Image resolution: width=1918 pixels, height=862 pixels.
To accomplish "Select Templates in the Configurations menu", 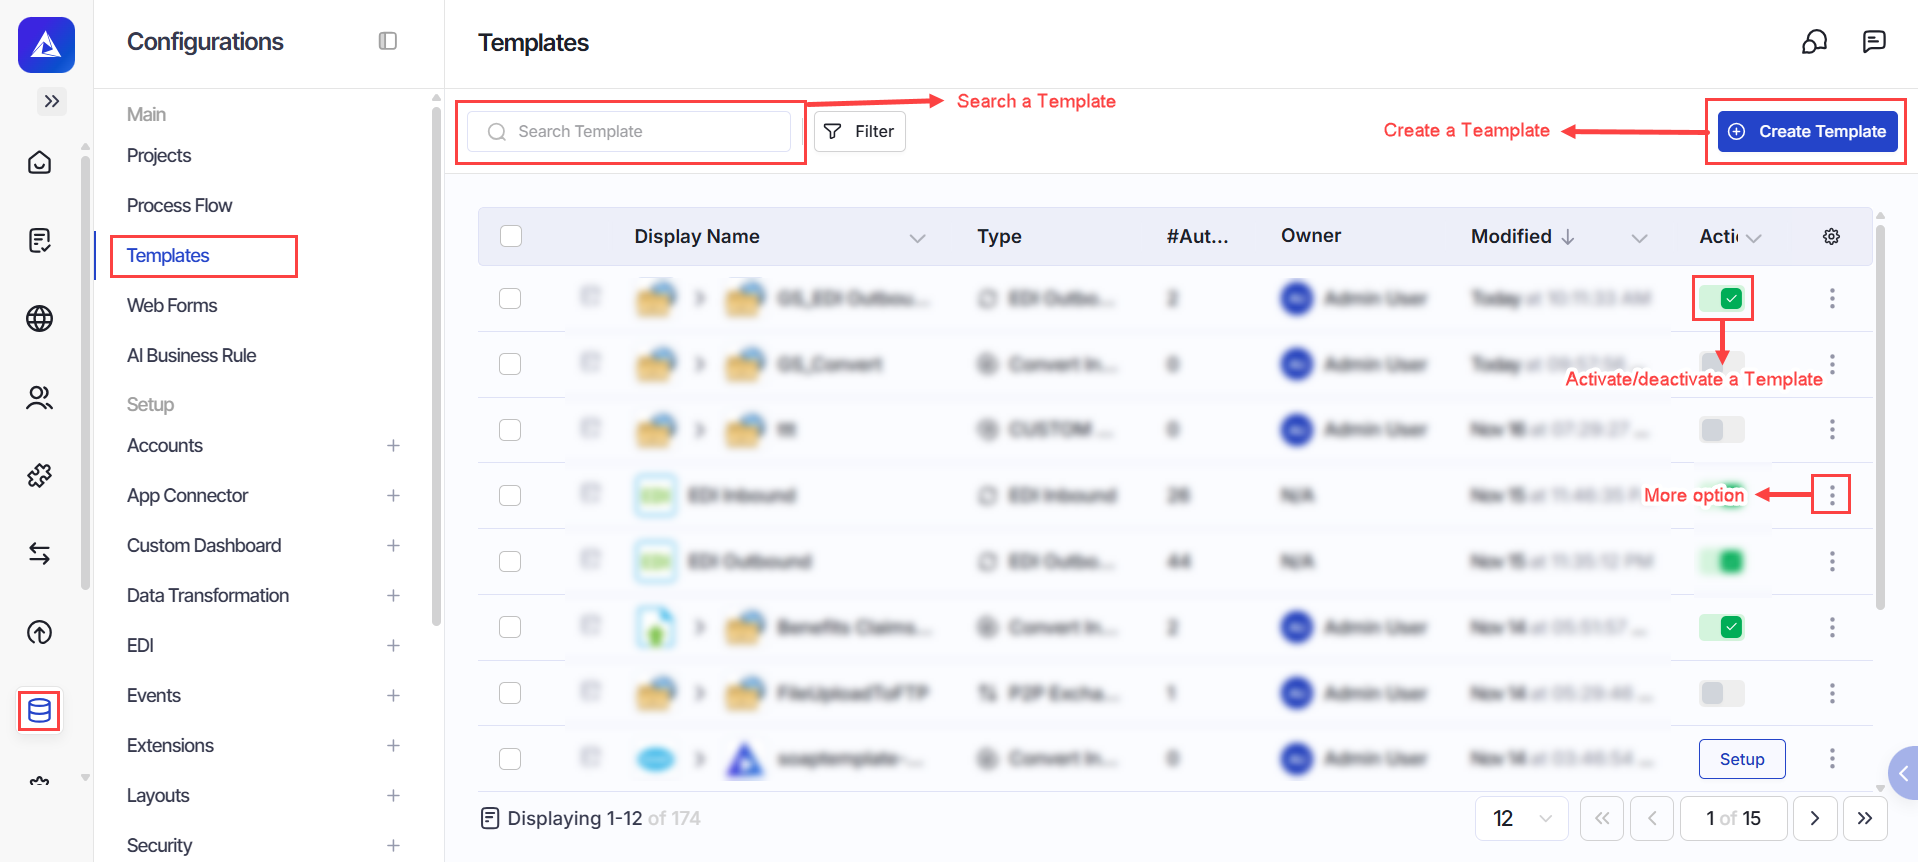I will pyautogui.click(x=168, y=256).
